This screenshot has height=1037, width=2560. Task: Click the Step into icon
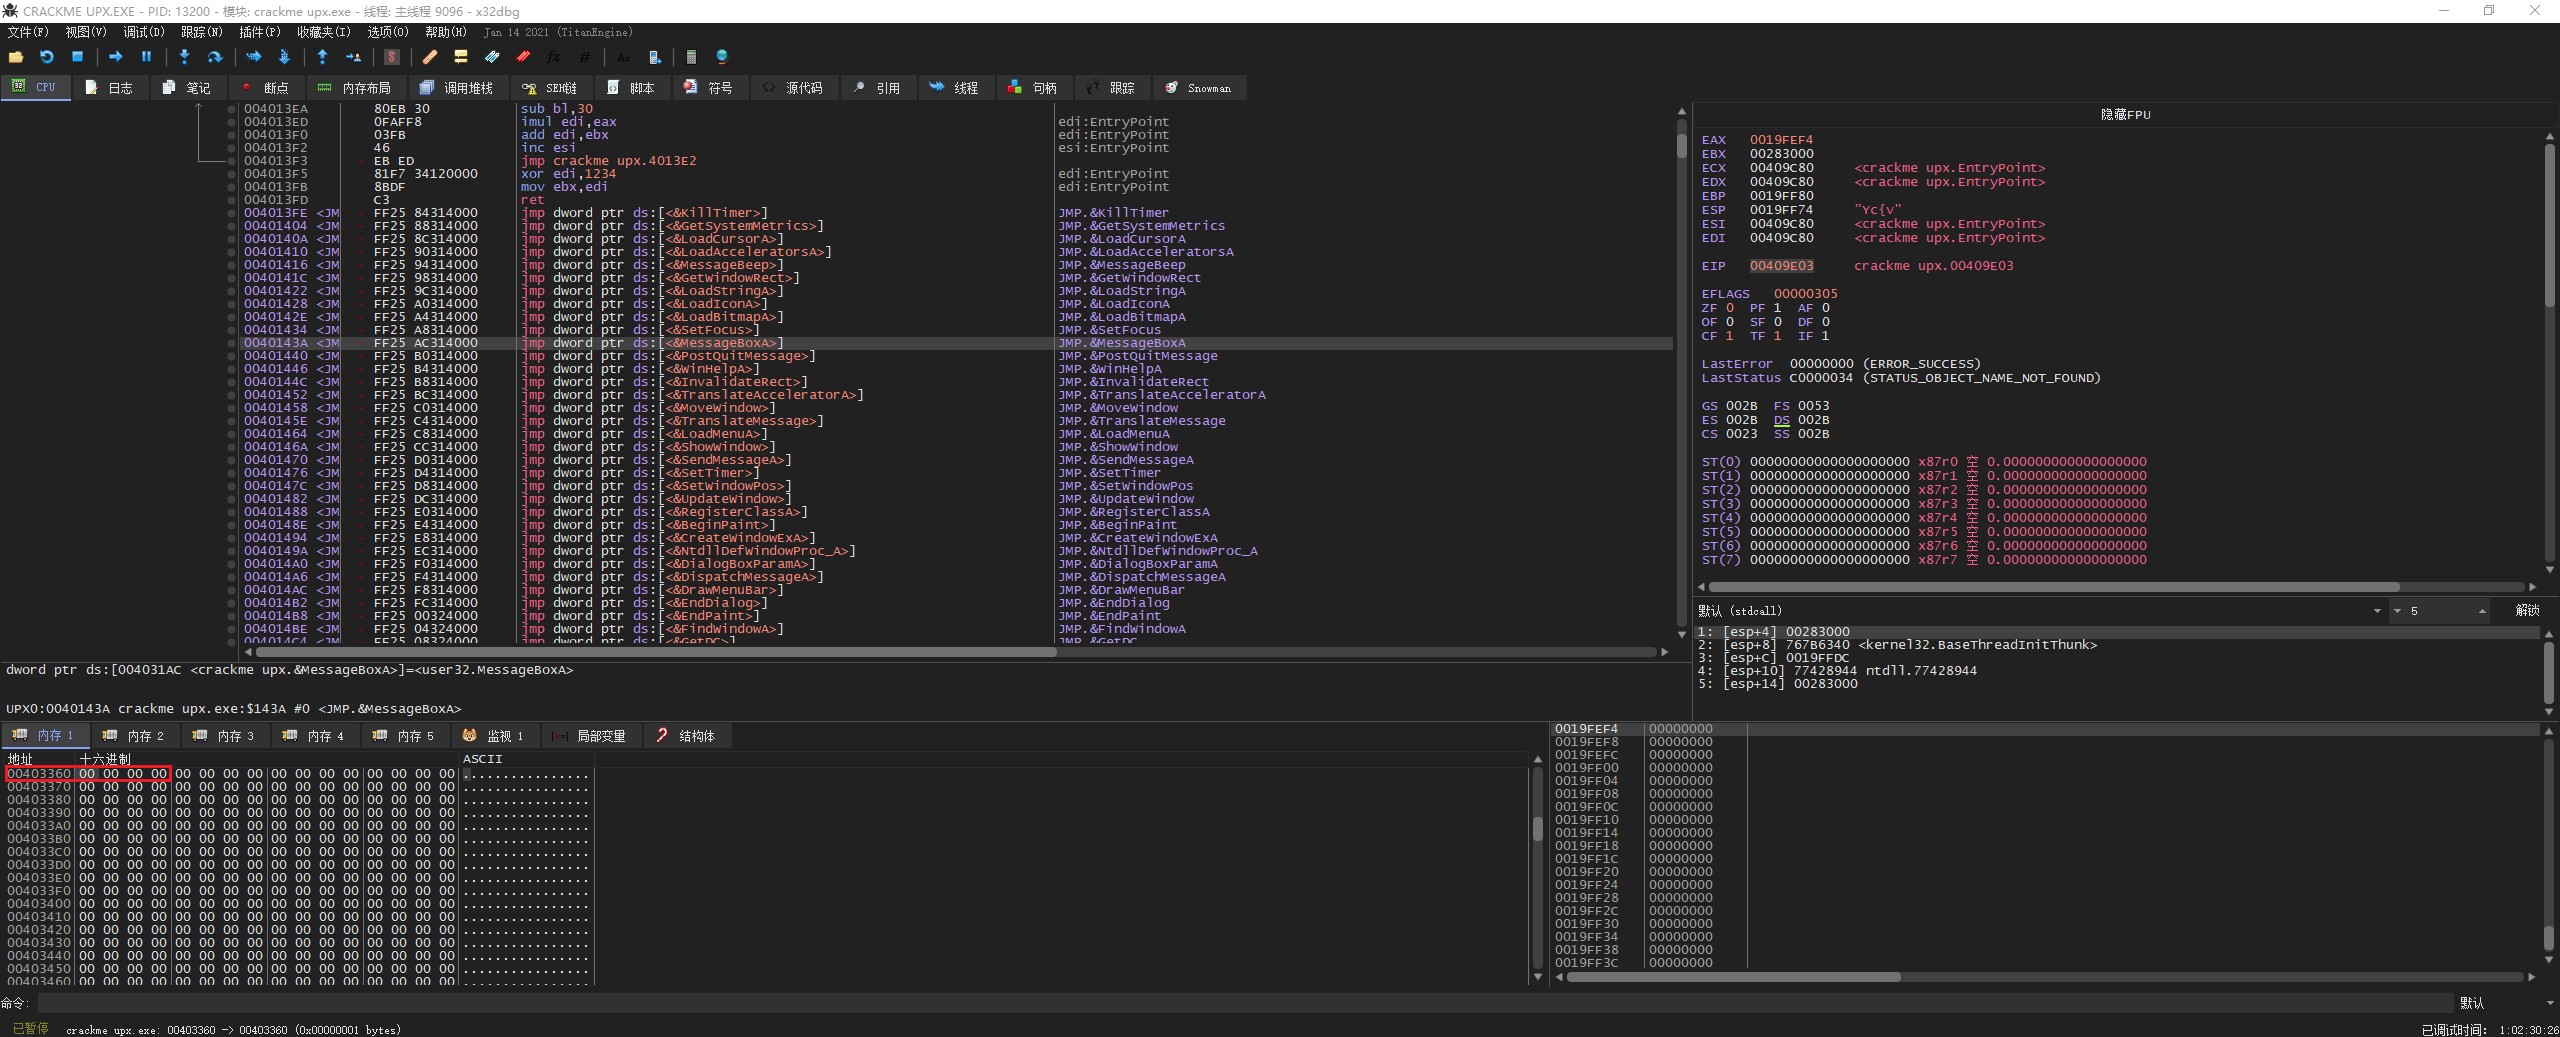point(184,57)
